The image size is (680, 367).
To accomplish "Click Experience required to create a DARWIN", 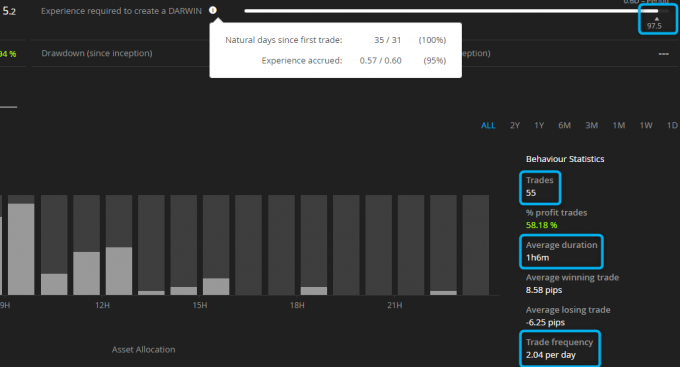I will (x=121, y=11).
